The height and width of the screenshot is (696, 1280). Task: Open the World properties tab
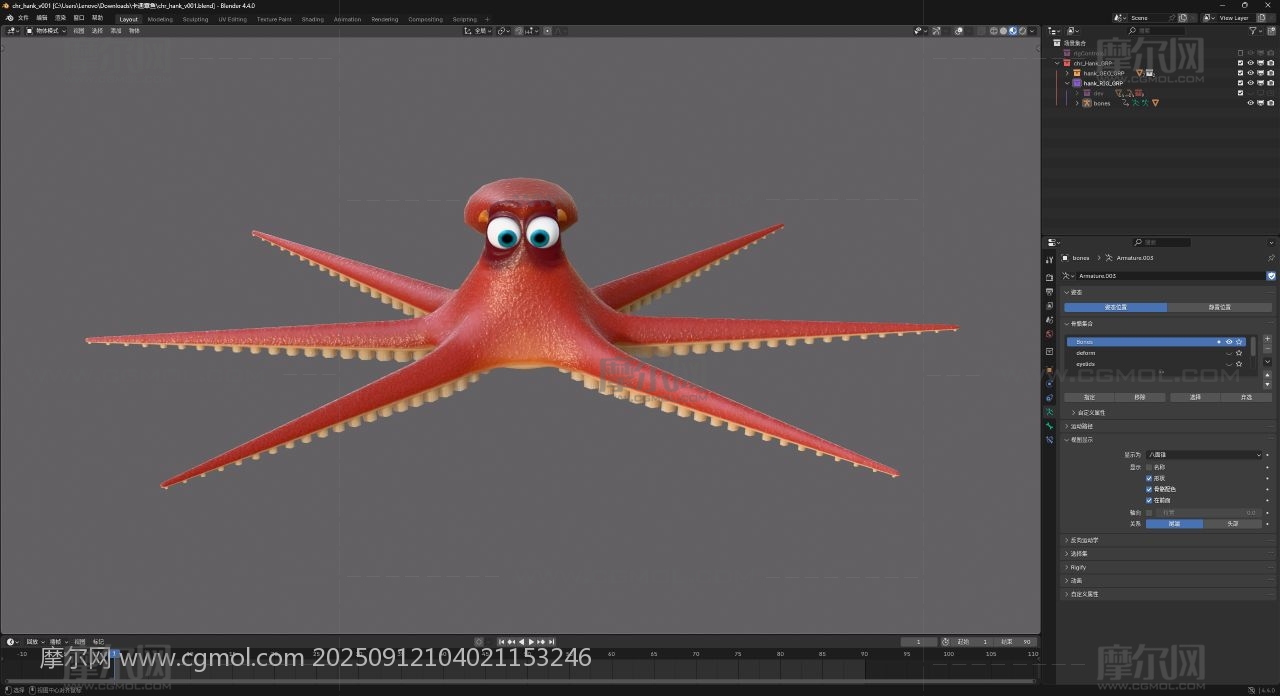[x=1049, y=334]
